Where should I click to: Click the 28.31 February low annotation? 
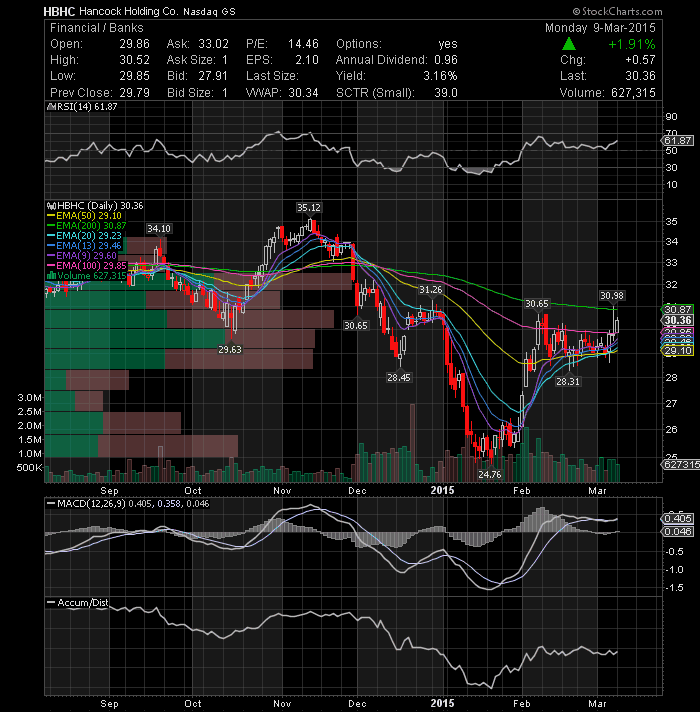(568, 381)
